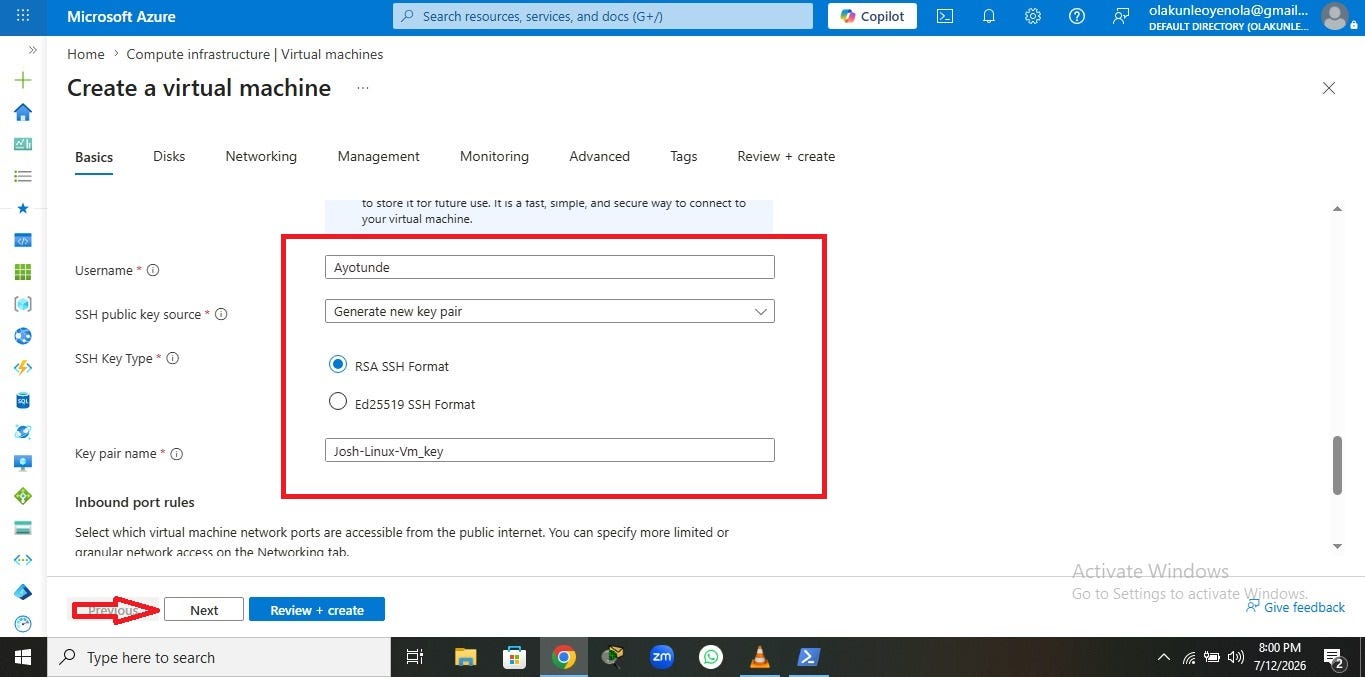
Task: Show info tooltip next to SSH Key Type
Action: point(172,358)
